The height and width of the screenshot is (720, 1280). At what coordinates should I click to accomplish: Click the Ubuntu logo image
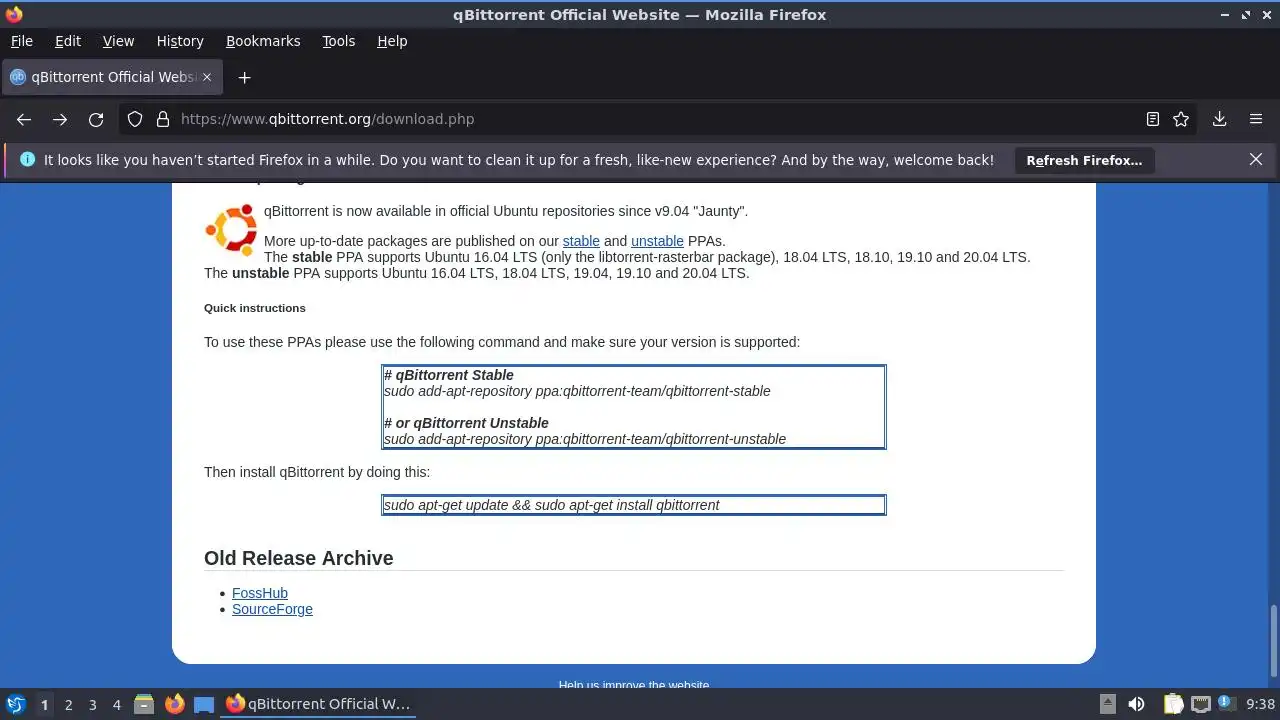(x=231, y=230)
